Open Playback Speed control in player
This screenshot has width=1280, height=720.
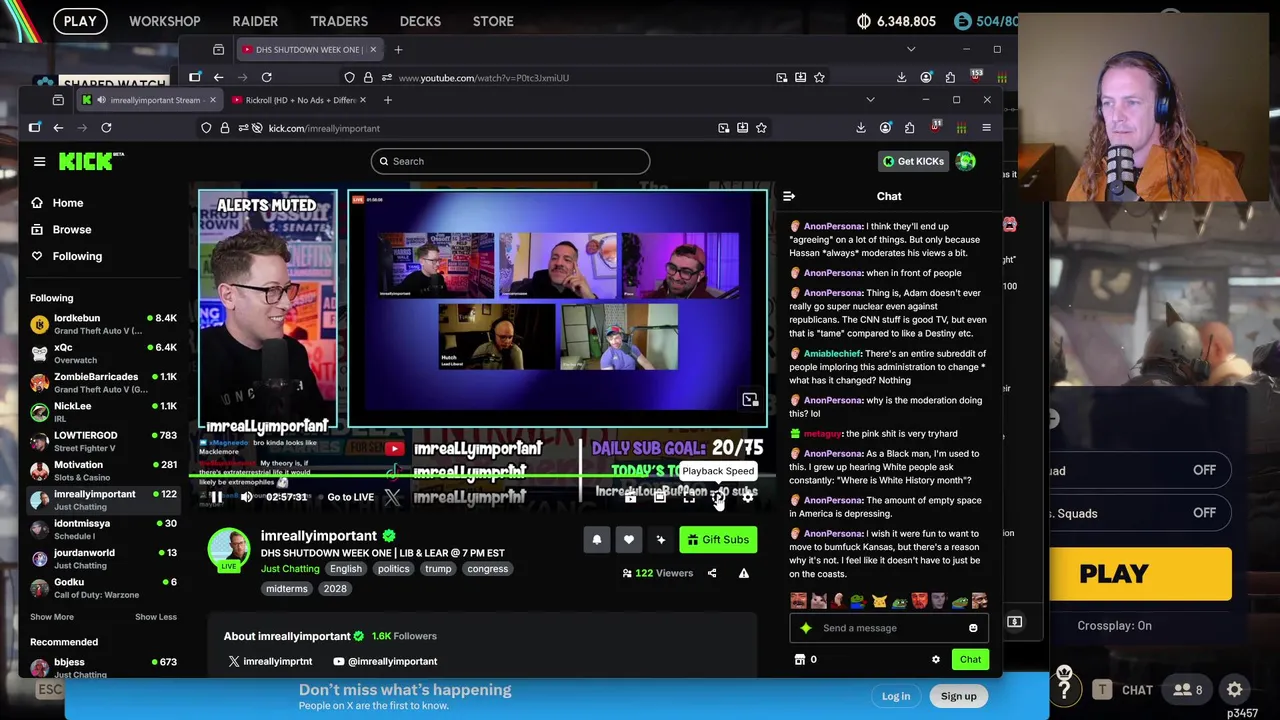tap(718, 497)
